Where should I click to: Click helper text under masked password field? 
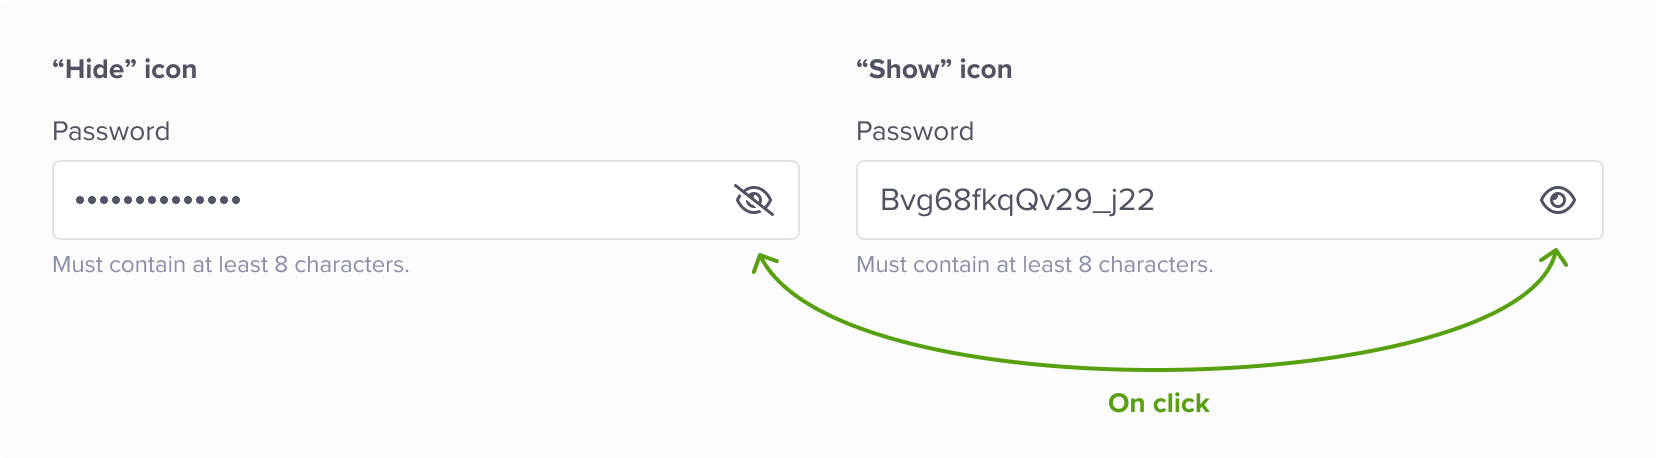tap(231, 265)
